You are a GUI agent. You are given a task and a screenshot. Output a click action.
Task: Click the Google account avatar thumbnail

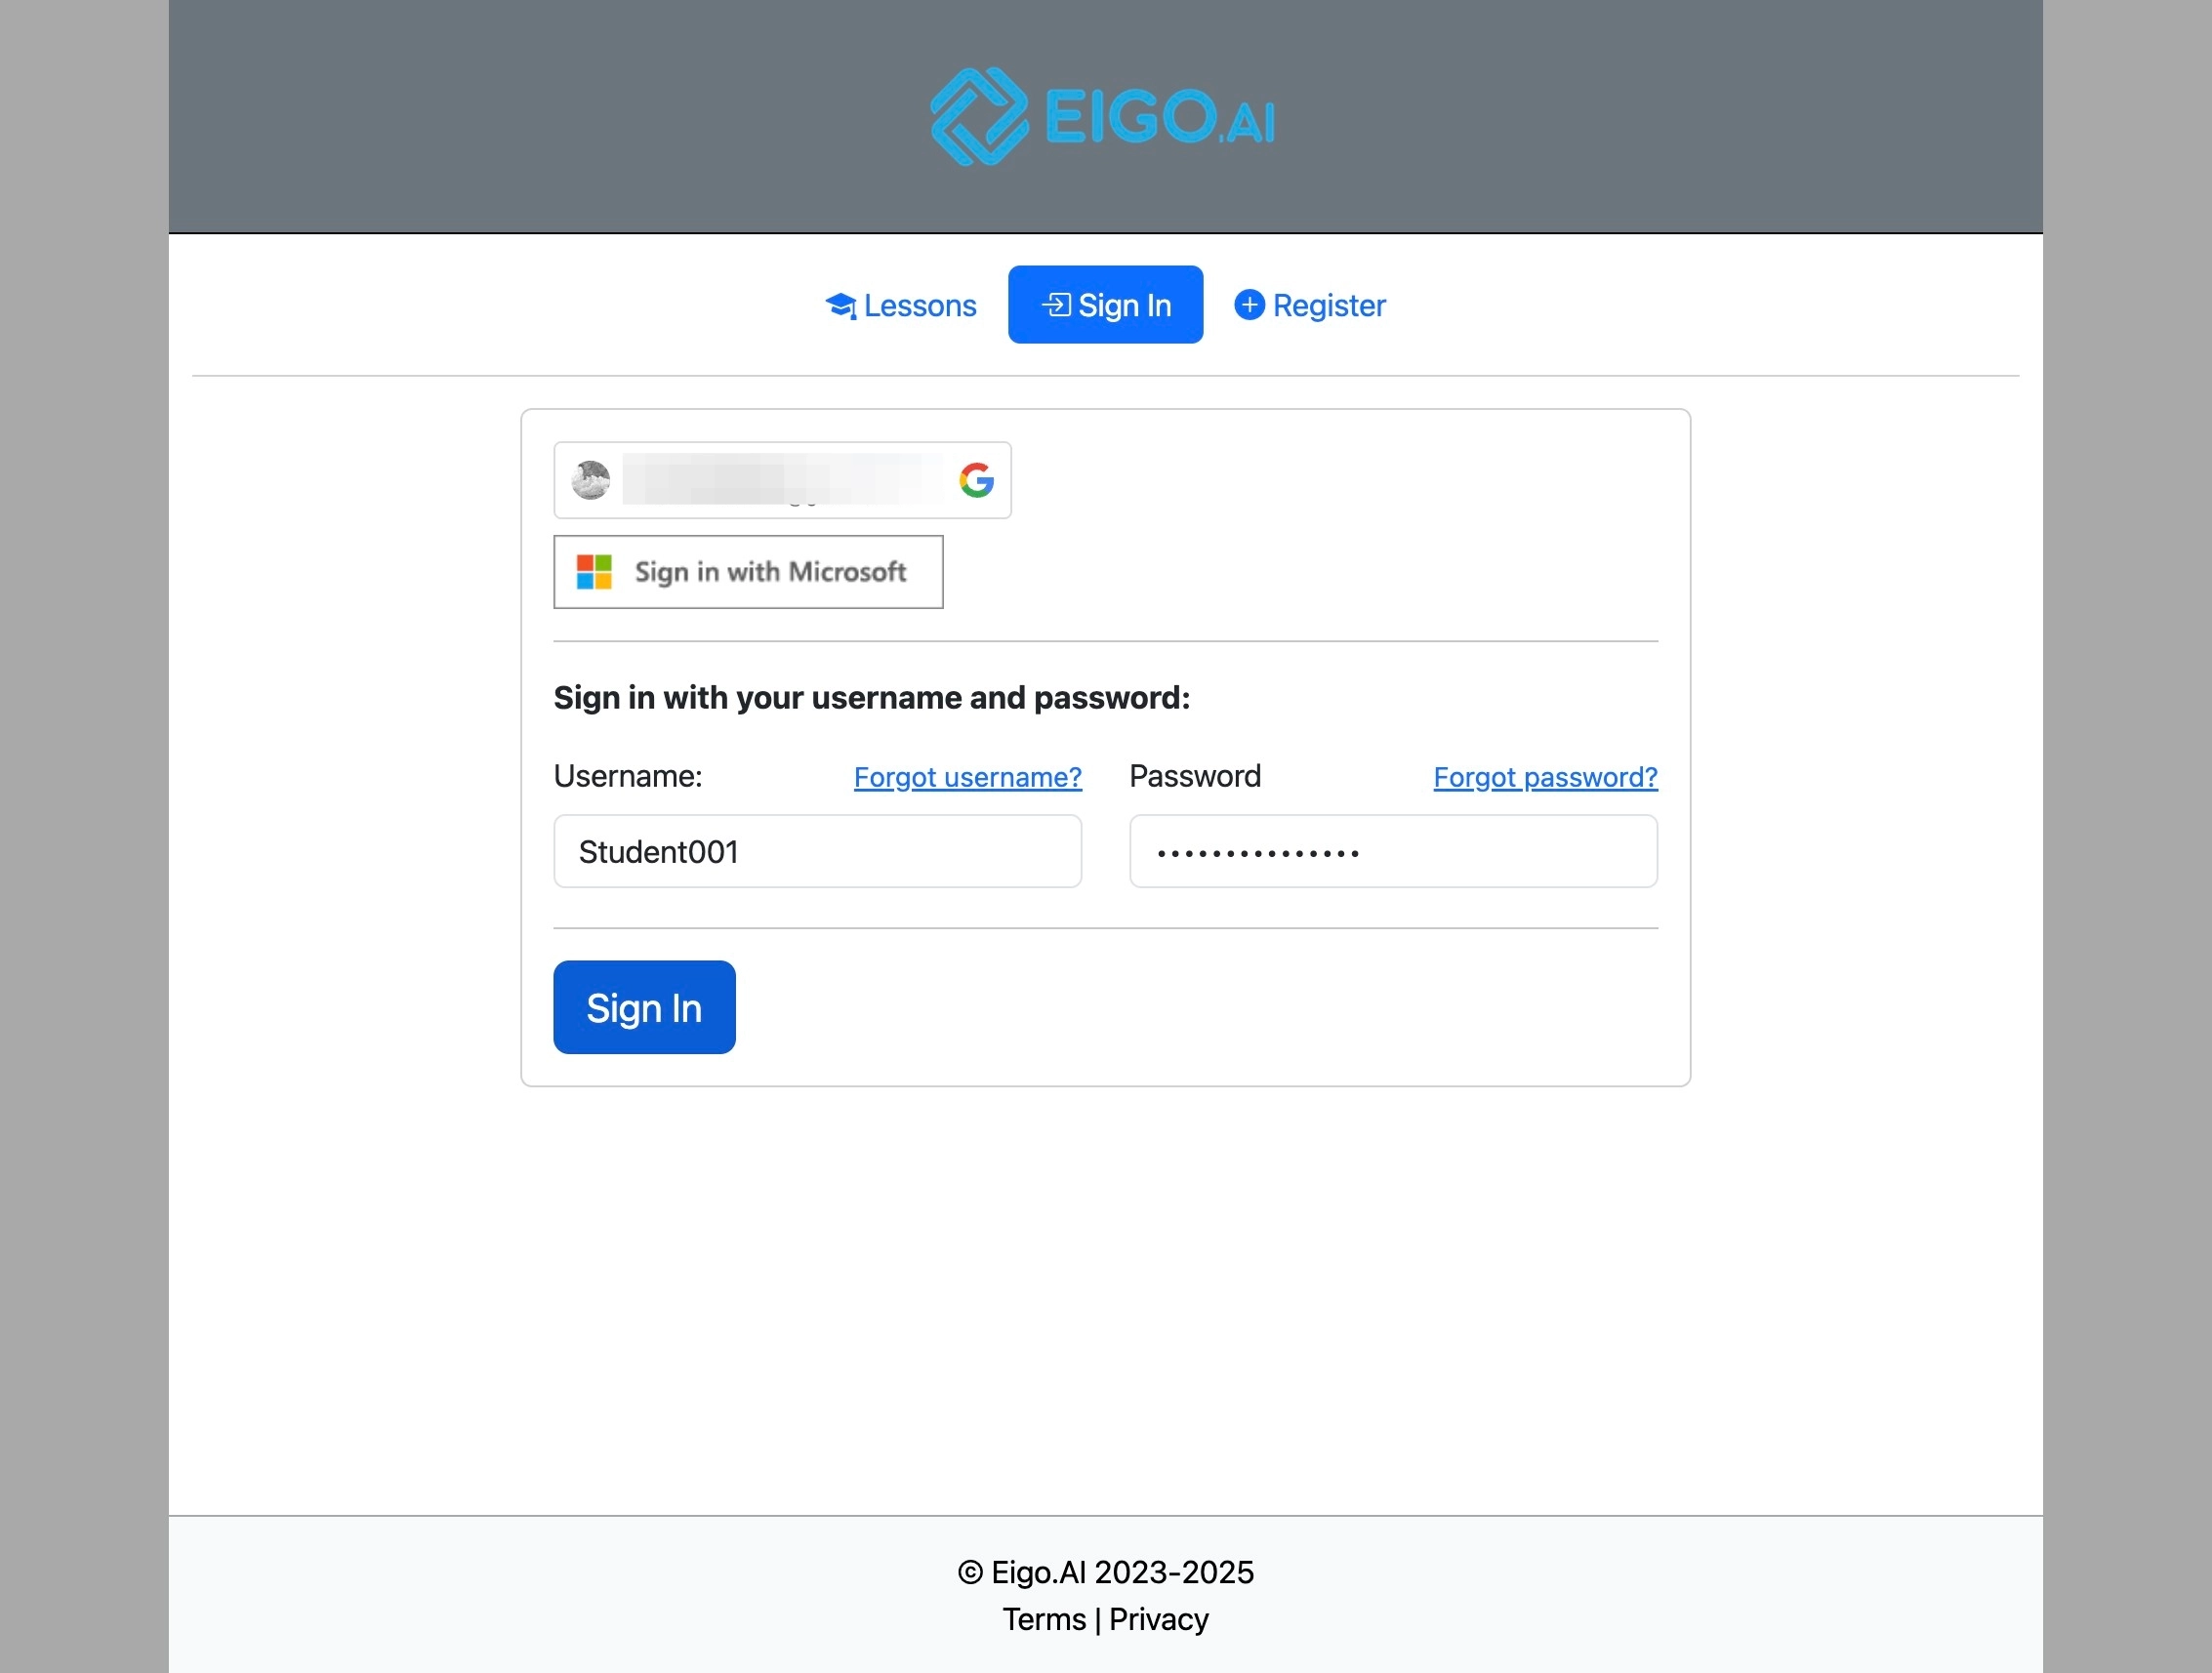point(591,480)
